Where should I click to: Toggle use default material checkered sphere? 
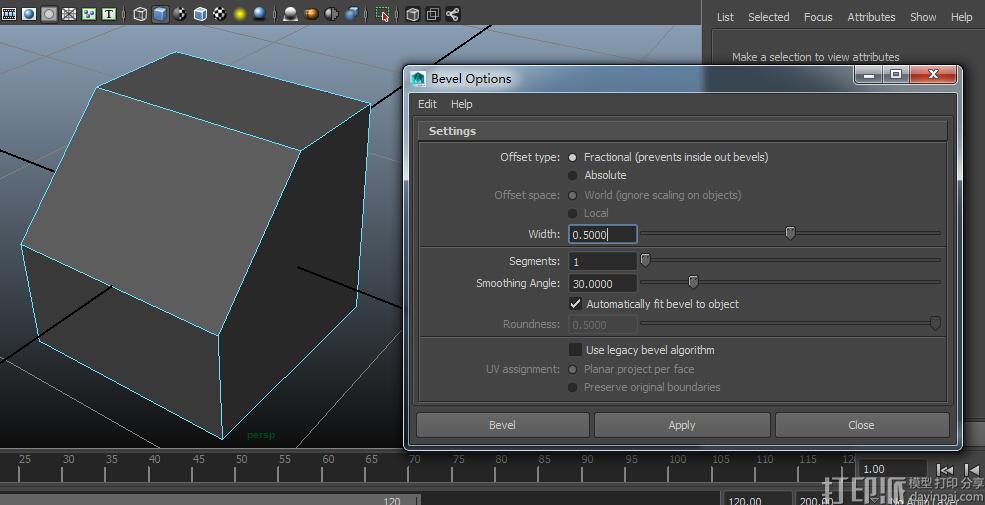(x=180, y=14)
